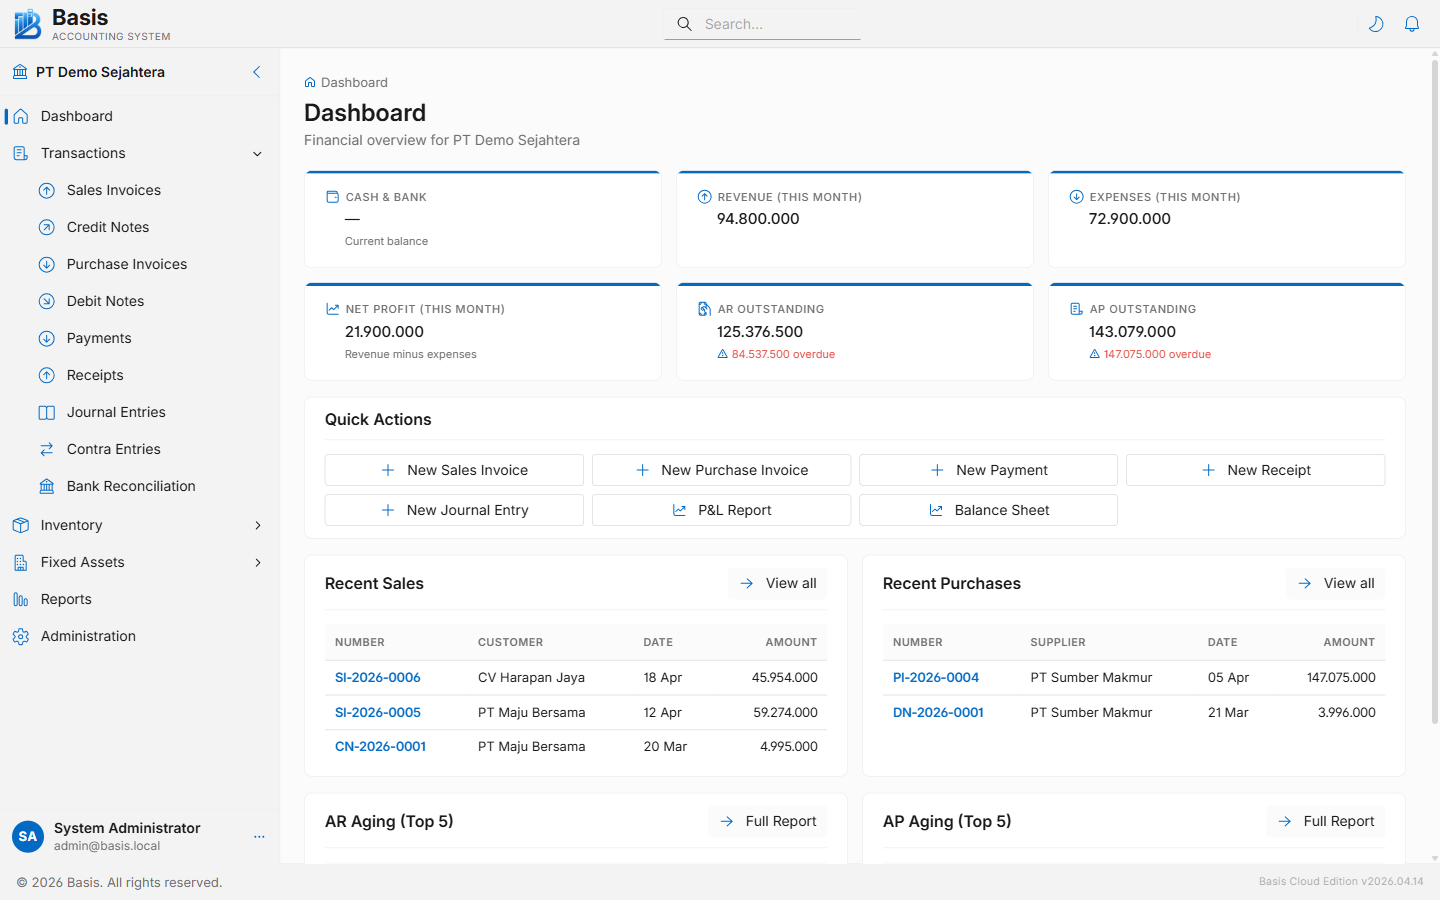Viewport: 1440px width, 900px height.
Task: Toggle dark mode with the moon icon
Action: [x=1376, y=23]
